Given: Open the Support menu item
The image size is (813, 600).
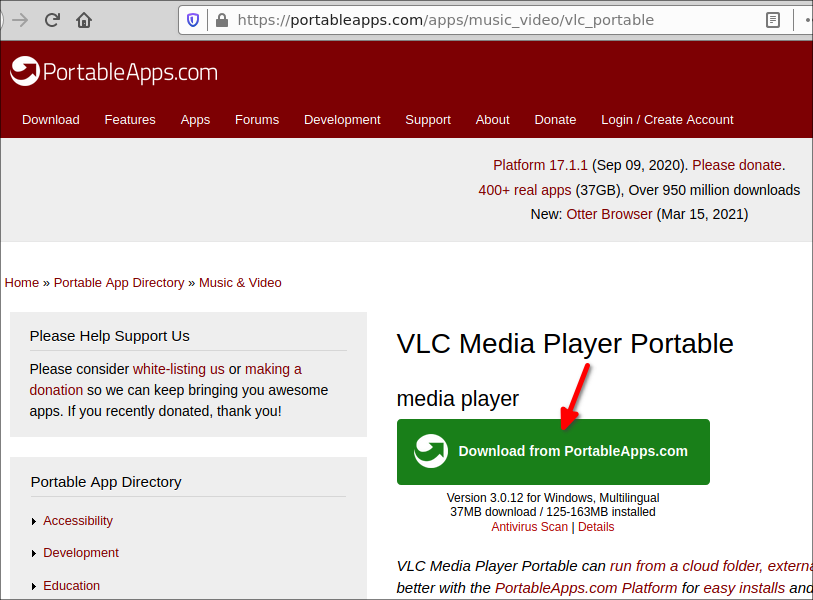Looking at the screenshot, I should click(x=428, y=120).
